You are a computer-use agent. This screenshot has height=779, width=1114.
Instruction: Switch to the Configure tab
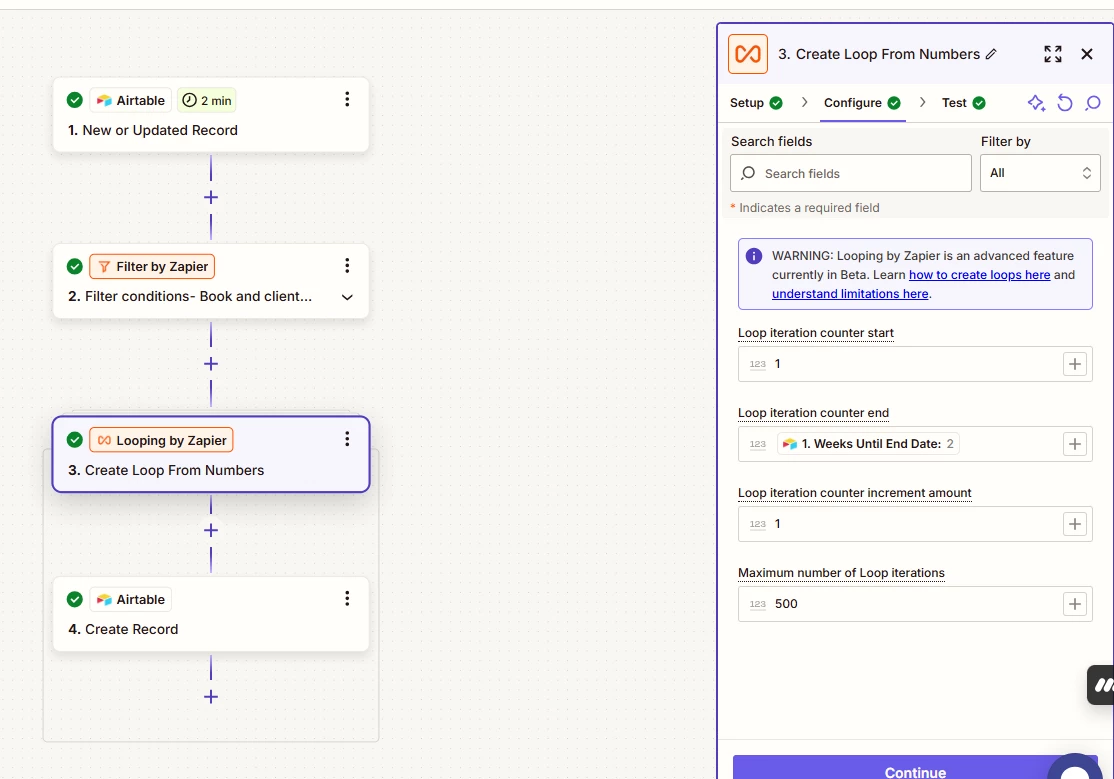pyautogui.click(x=862, y=103)
